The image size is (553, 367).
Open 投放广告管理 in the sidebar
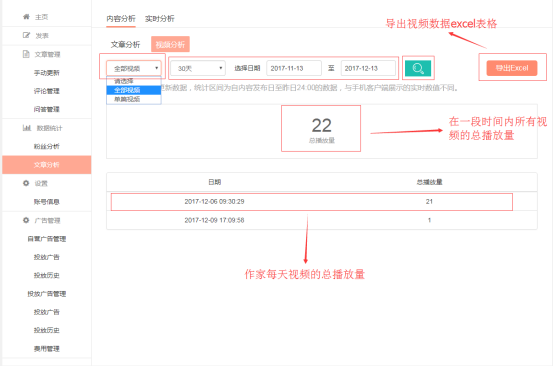pyautogui.click(x=47, y=294)
